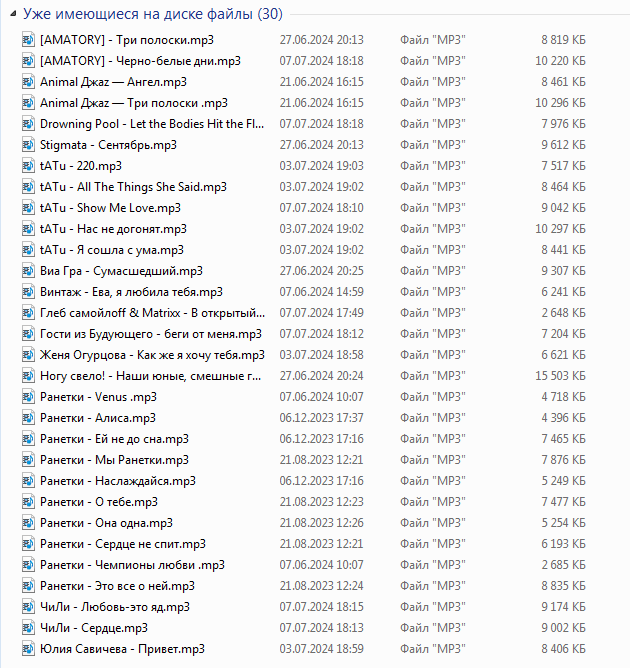Select file 'Виа Гра - Сумасшедший.mp3'
Screen dimensions: 630x668
point(121,271)
